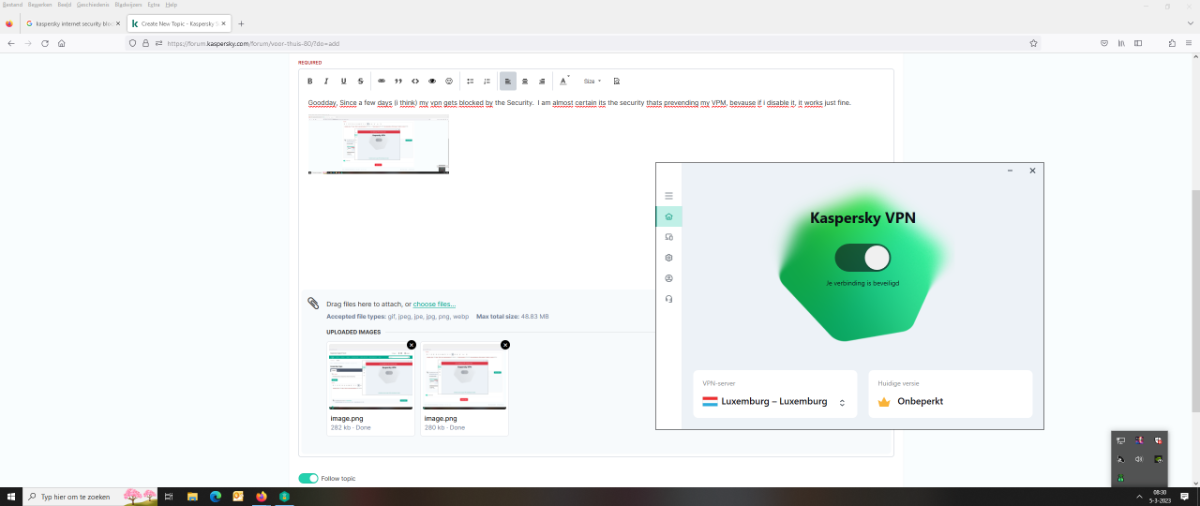
Task: Toggle bold formatting in the editor
Action: (x=310, y=81)
